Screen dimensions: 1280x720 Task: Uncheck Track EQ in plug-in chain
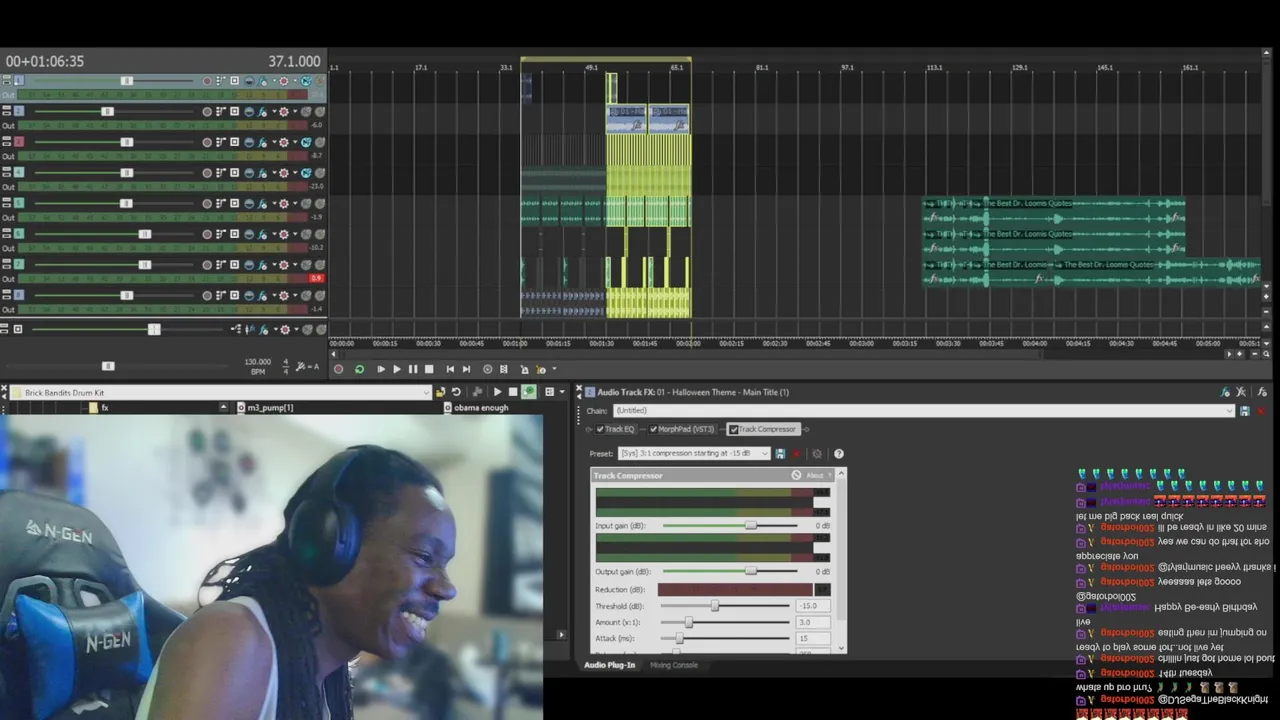600,429
